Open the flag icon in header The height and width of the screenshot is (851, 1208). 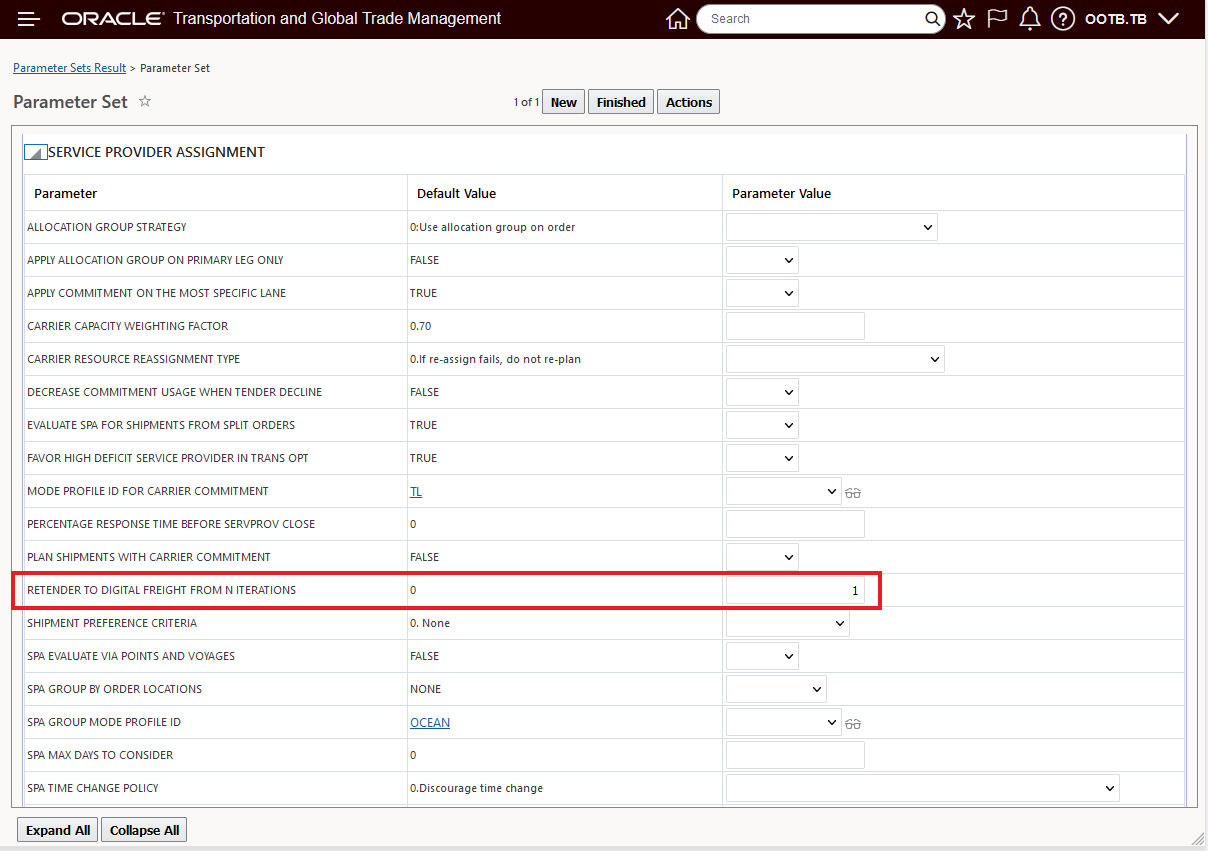pos(997,19)
